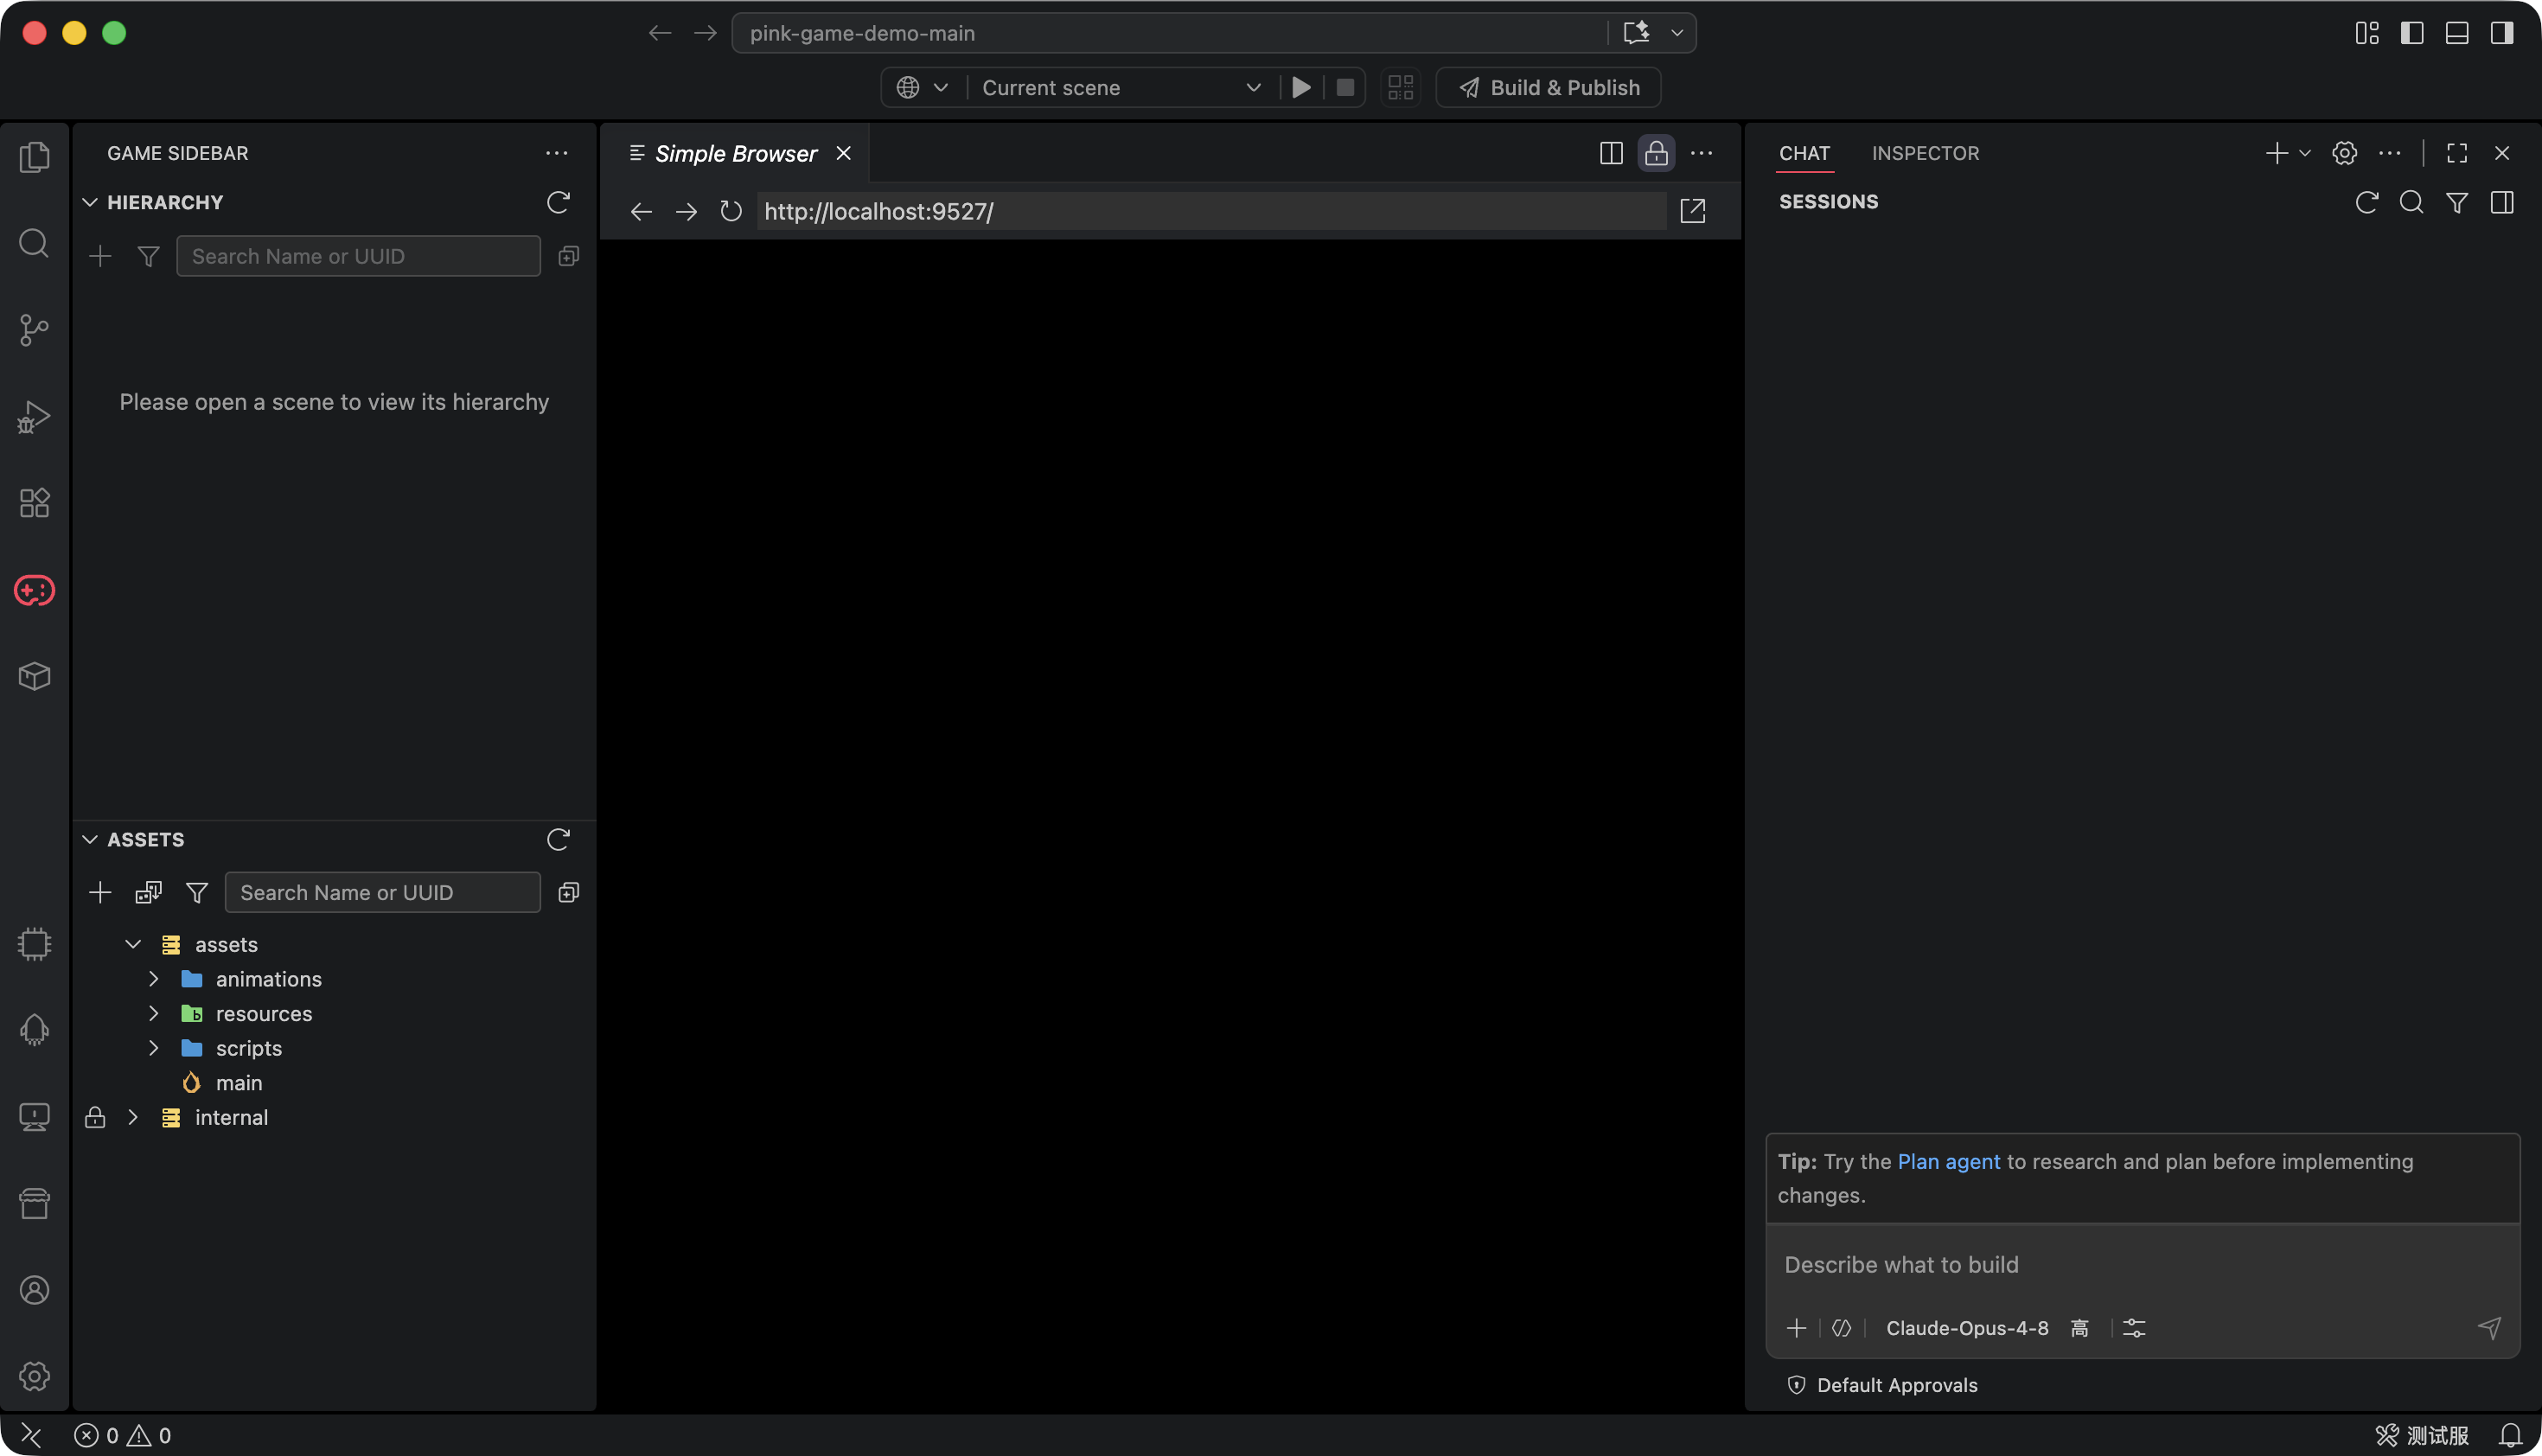Expand the animations folder
Image resolution: width=2542 pixels, height=1456 pixels.
(x=154, y=979)
